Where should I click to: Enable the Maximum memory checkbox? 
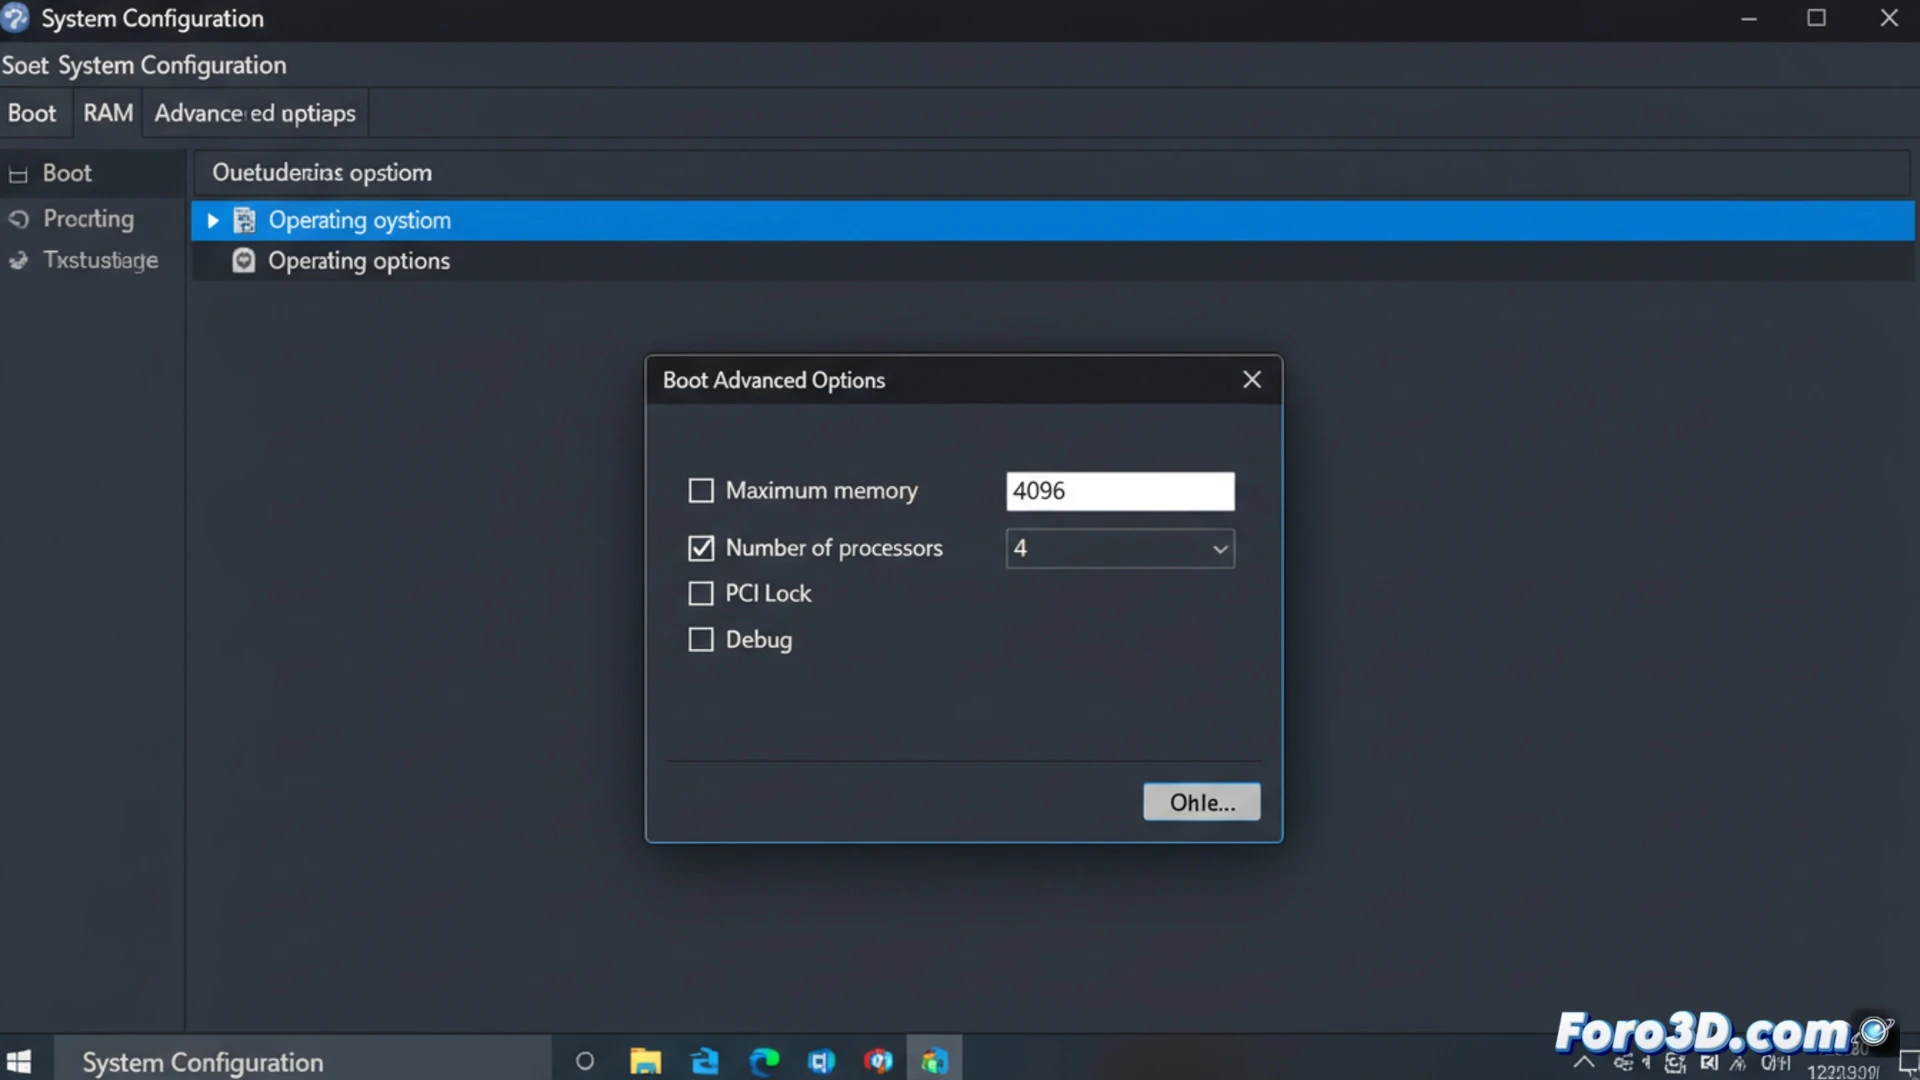pos(700,490)
